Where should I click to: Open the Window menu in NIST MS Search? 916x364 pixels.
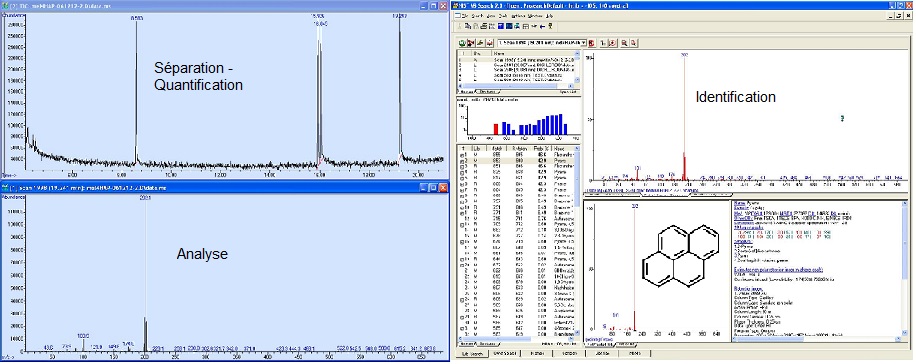coord(535,16)
